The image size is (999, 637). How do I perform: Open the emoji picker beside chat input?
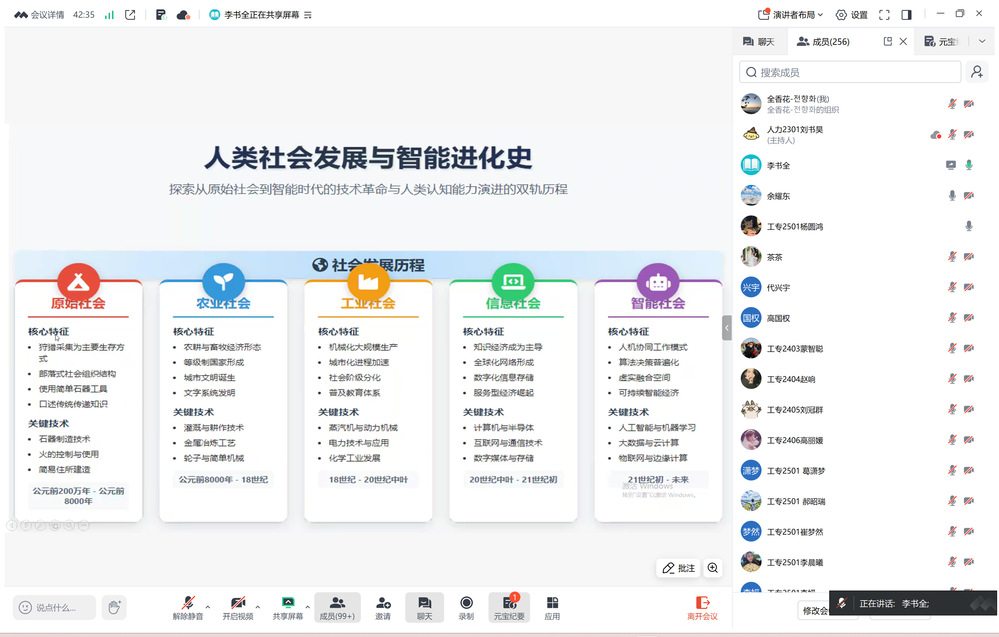(24, 607)
